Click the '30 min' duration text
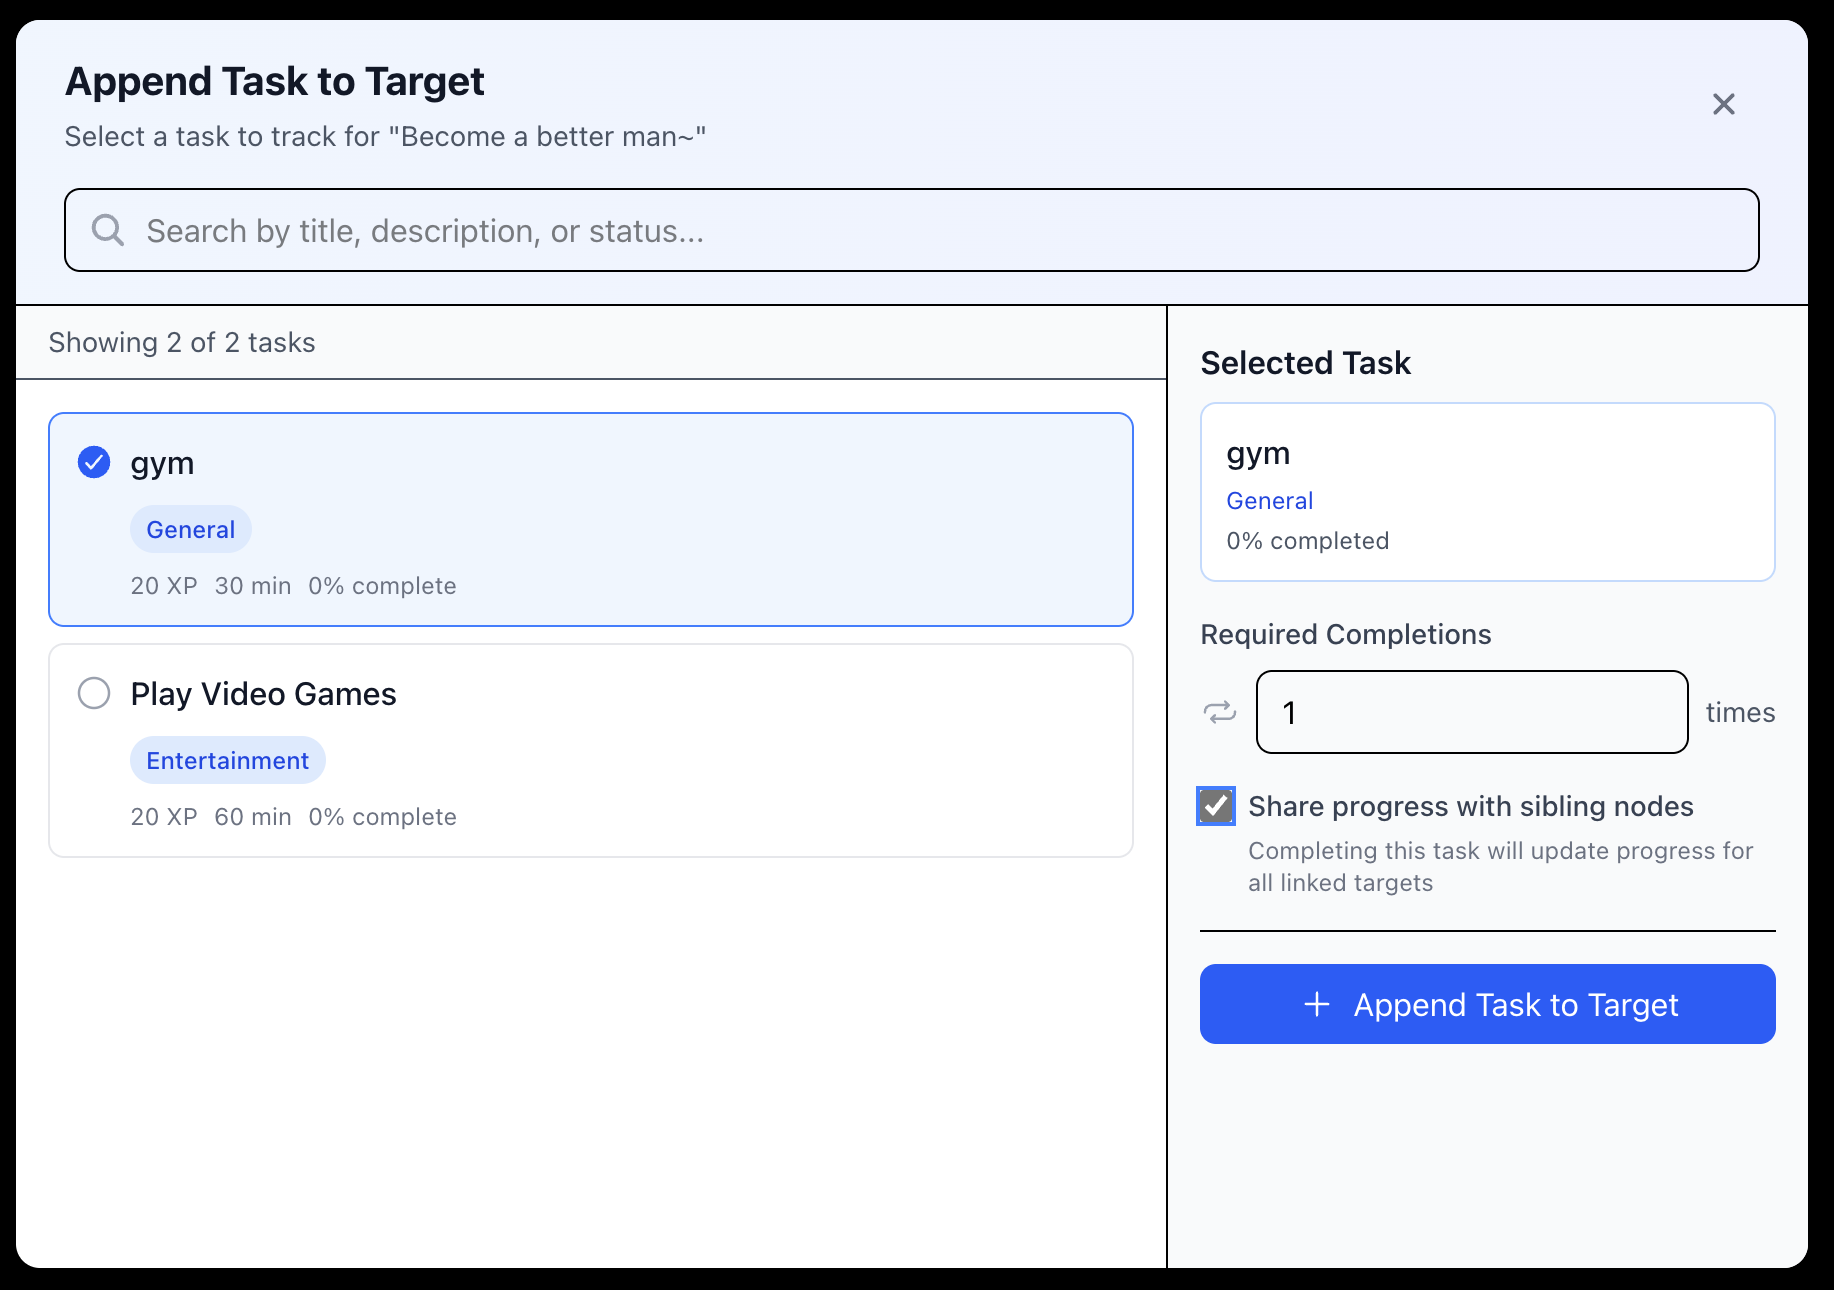1834x1290 pixels. click(x=253, y=586)
